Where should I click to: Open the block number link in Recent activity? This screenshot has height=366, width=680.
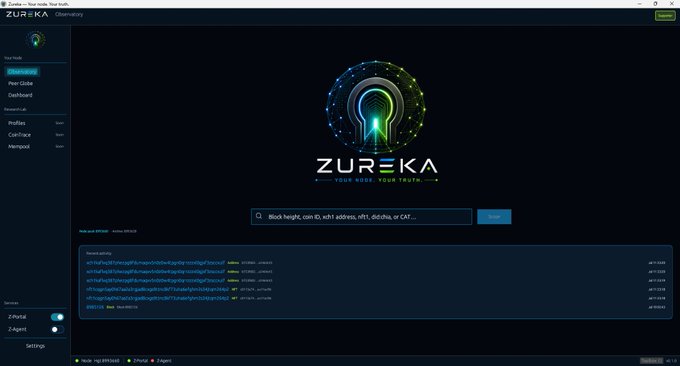click(x=95, y=307)
